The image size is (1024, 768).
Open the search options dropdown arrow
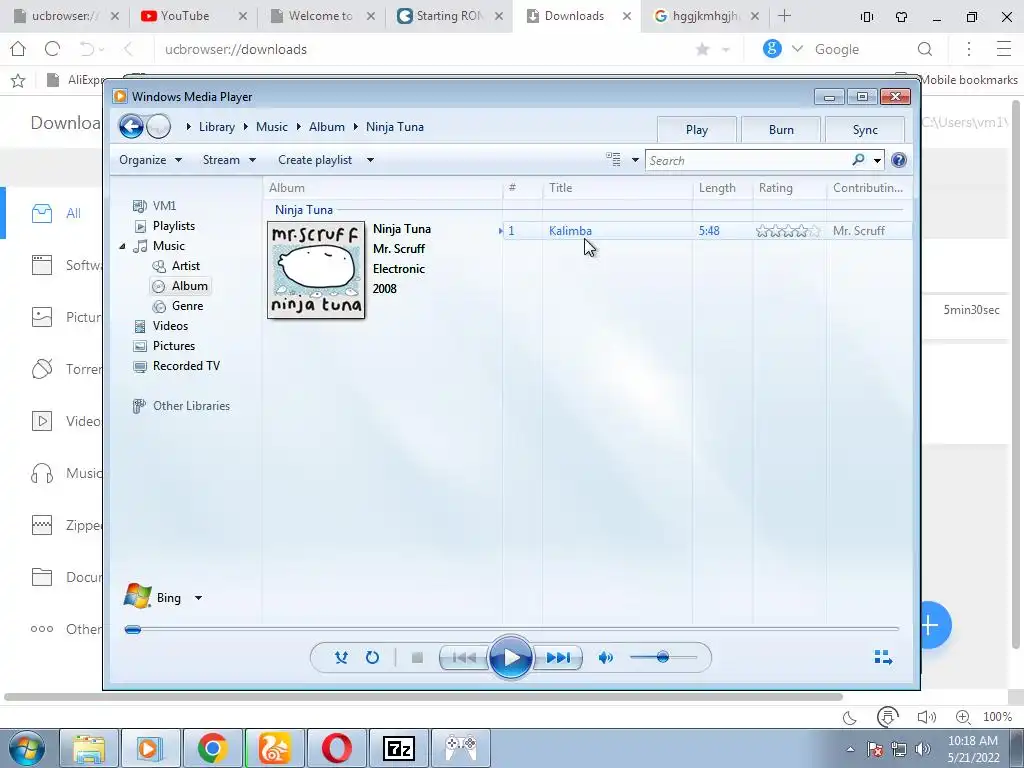click(x=877, y=160)
